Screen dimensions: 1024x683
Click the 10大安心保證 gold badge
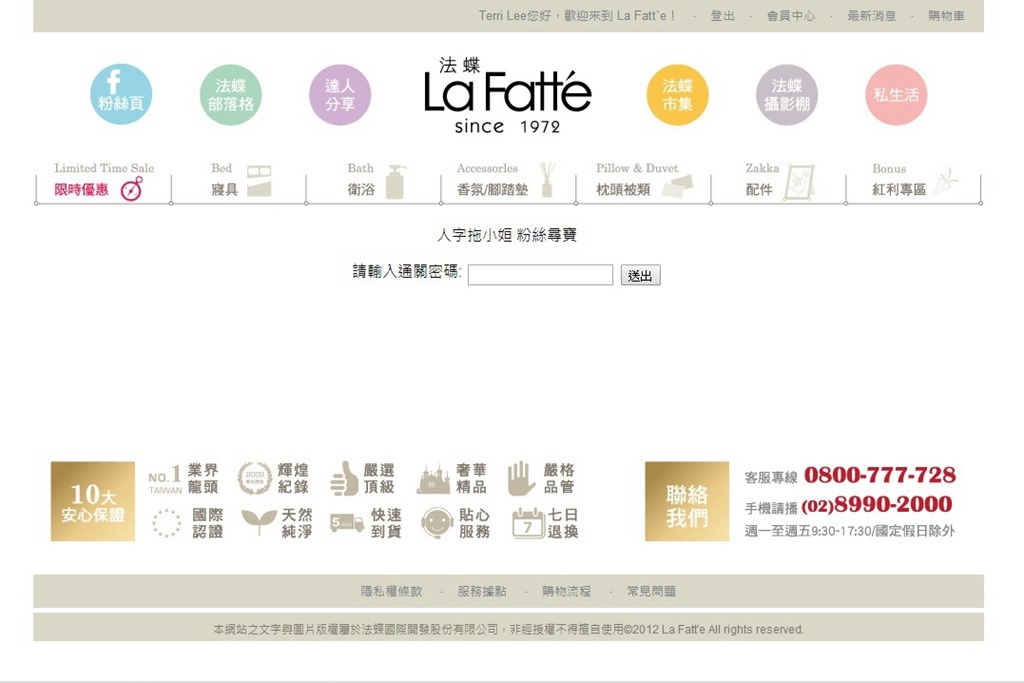coord(93,501)
